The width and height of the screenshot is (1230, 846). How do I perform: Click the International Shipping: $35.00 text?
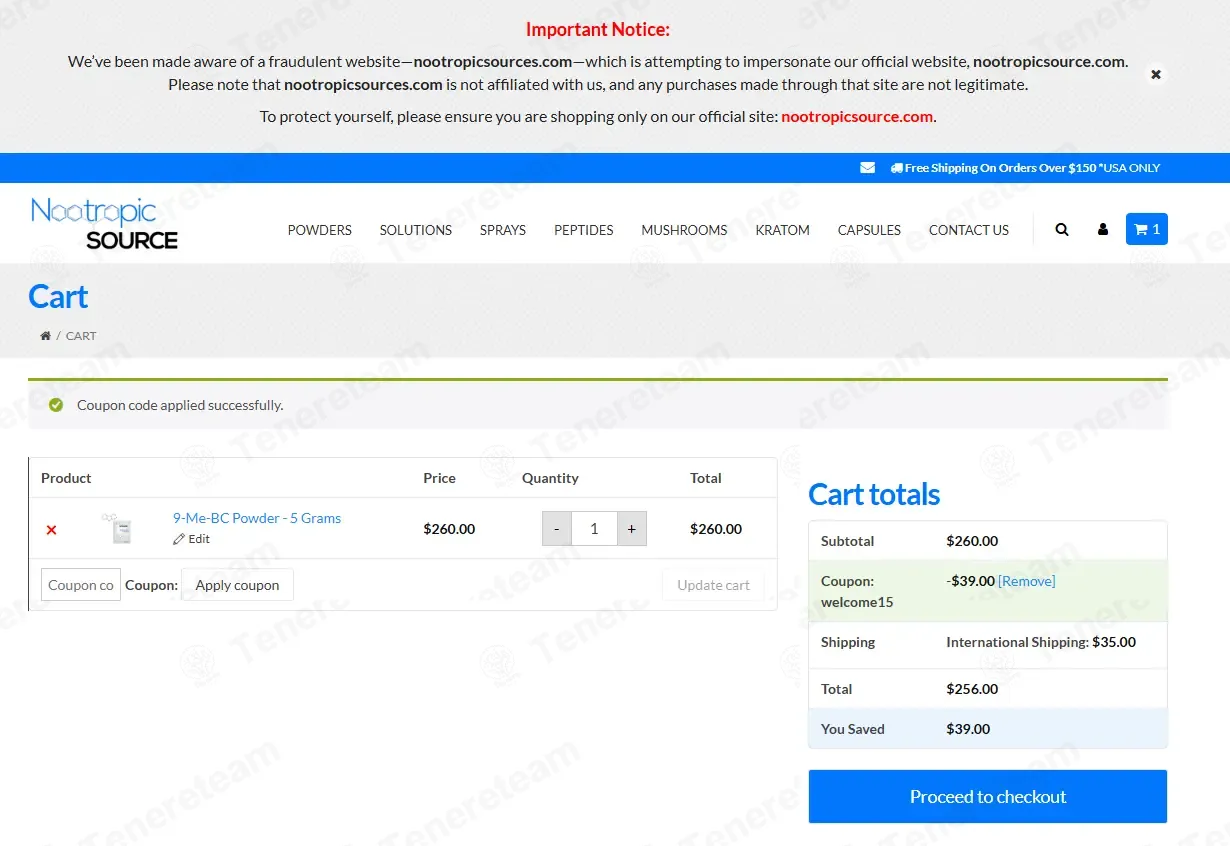[x=1041, y=642]
